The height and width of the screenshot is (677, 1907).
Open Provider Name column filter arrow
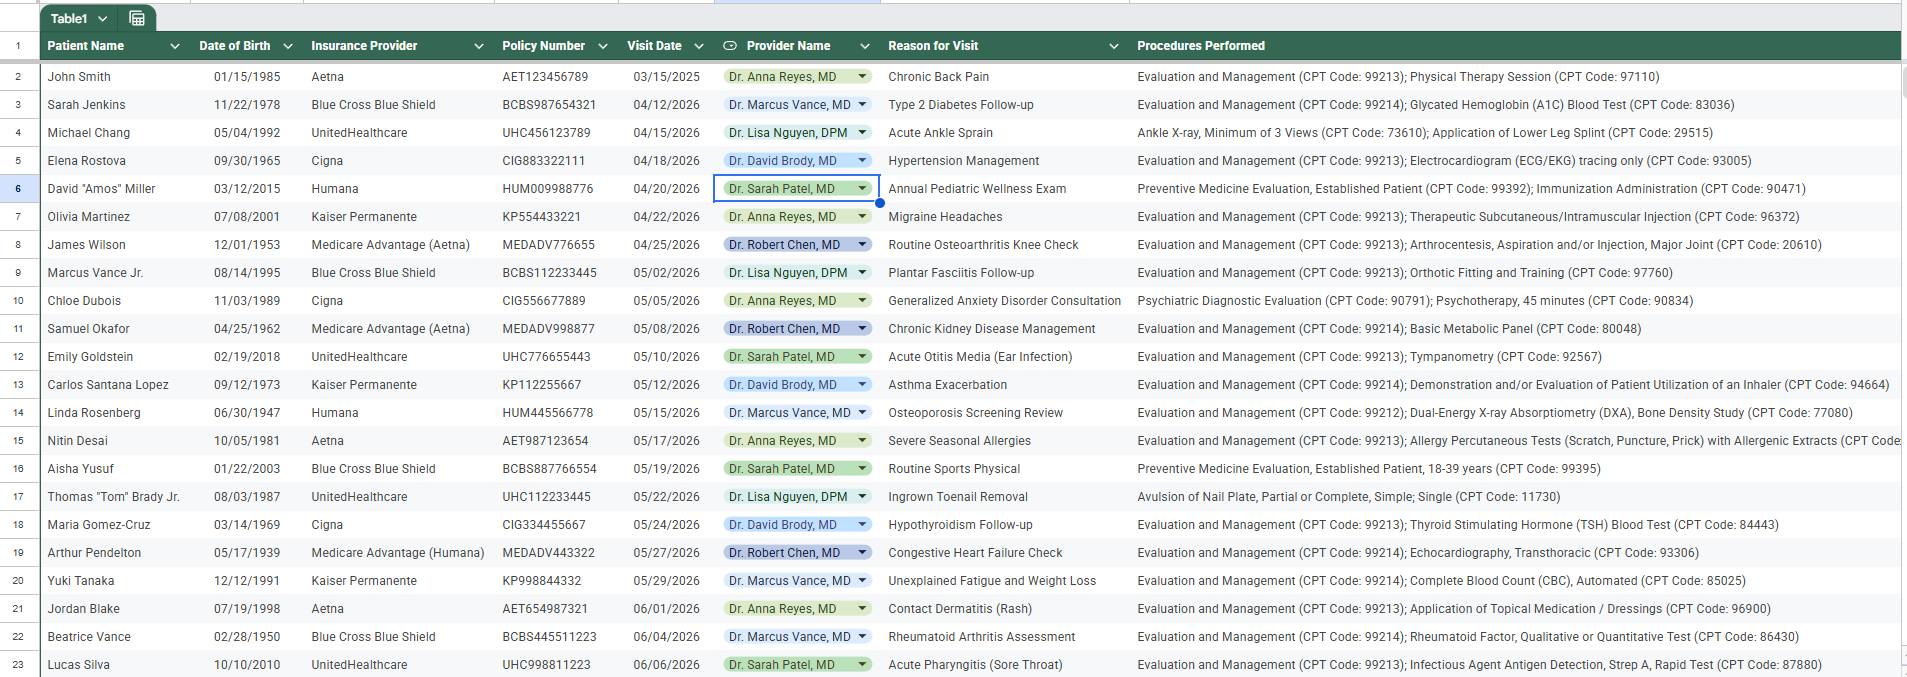click(865, 46)
